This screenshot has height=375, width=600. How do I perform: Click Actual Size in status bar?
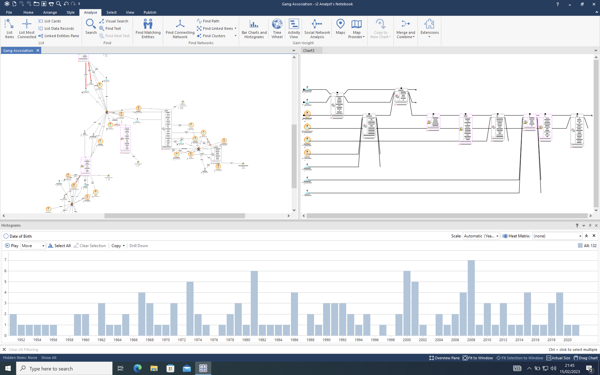tap(558, 358)
